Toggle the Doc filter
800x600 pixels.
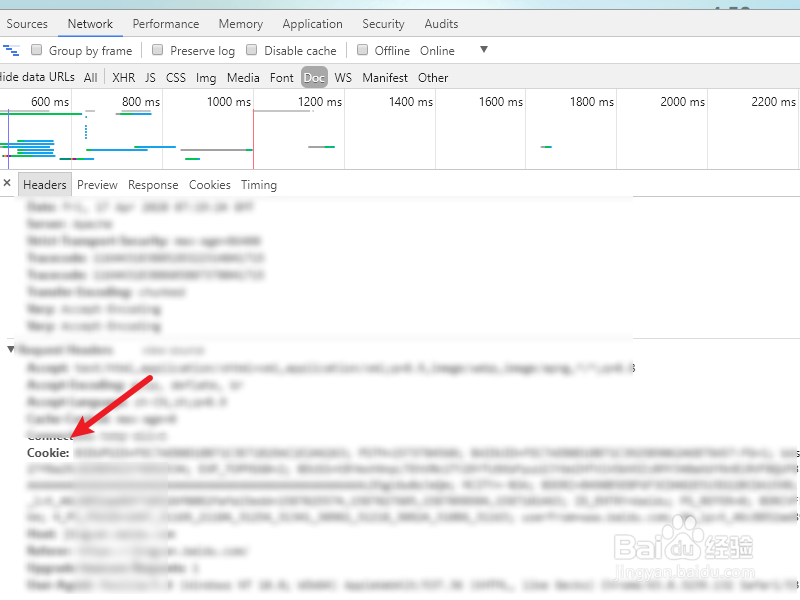pos(314,78)
